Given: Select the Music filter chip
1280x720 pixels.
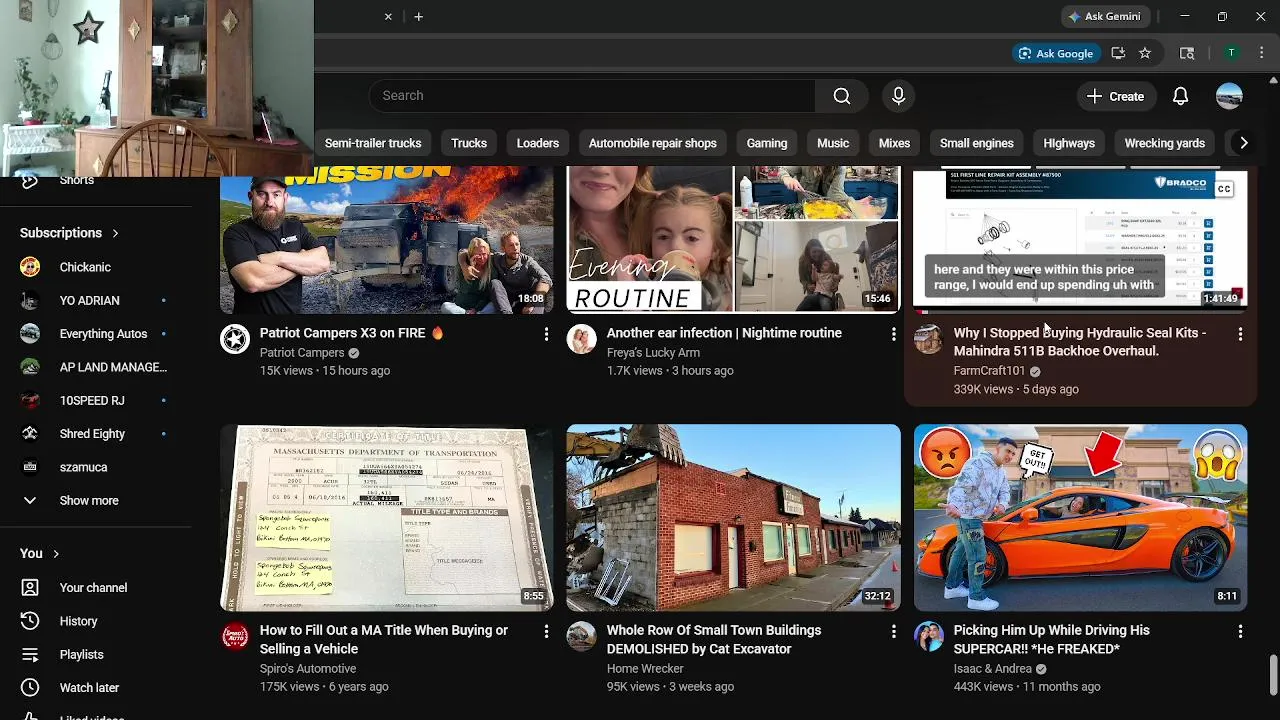Looking at the screenshot, I should pyautogui.click(x=832, y=143).
